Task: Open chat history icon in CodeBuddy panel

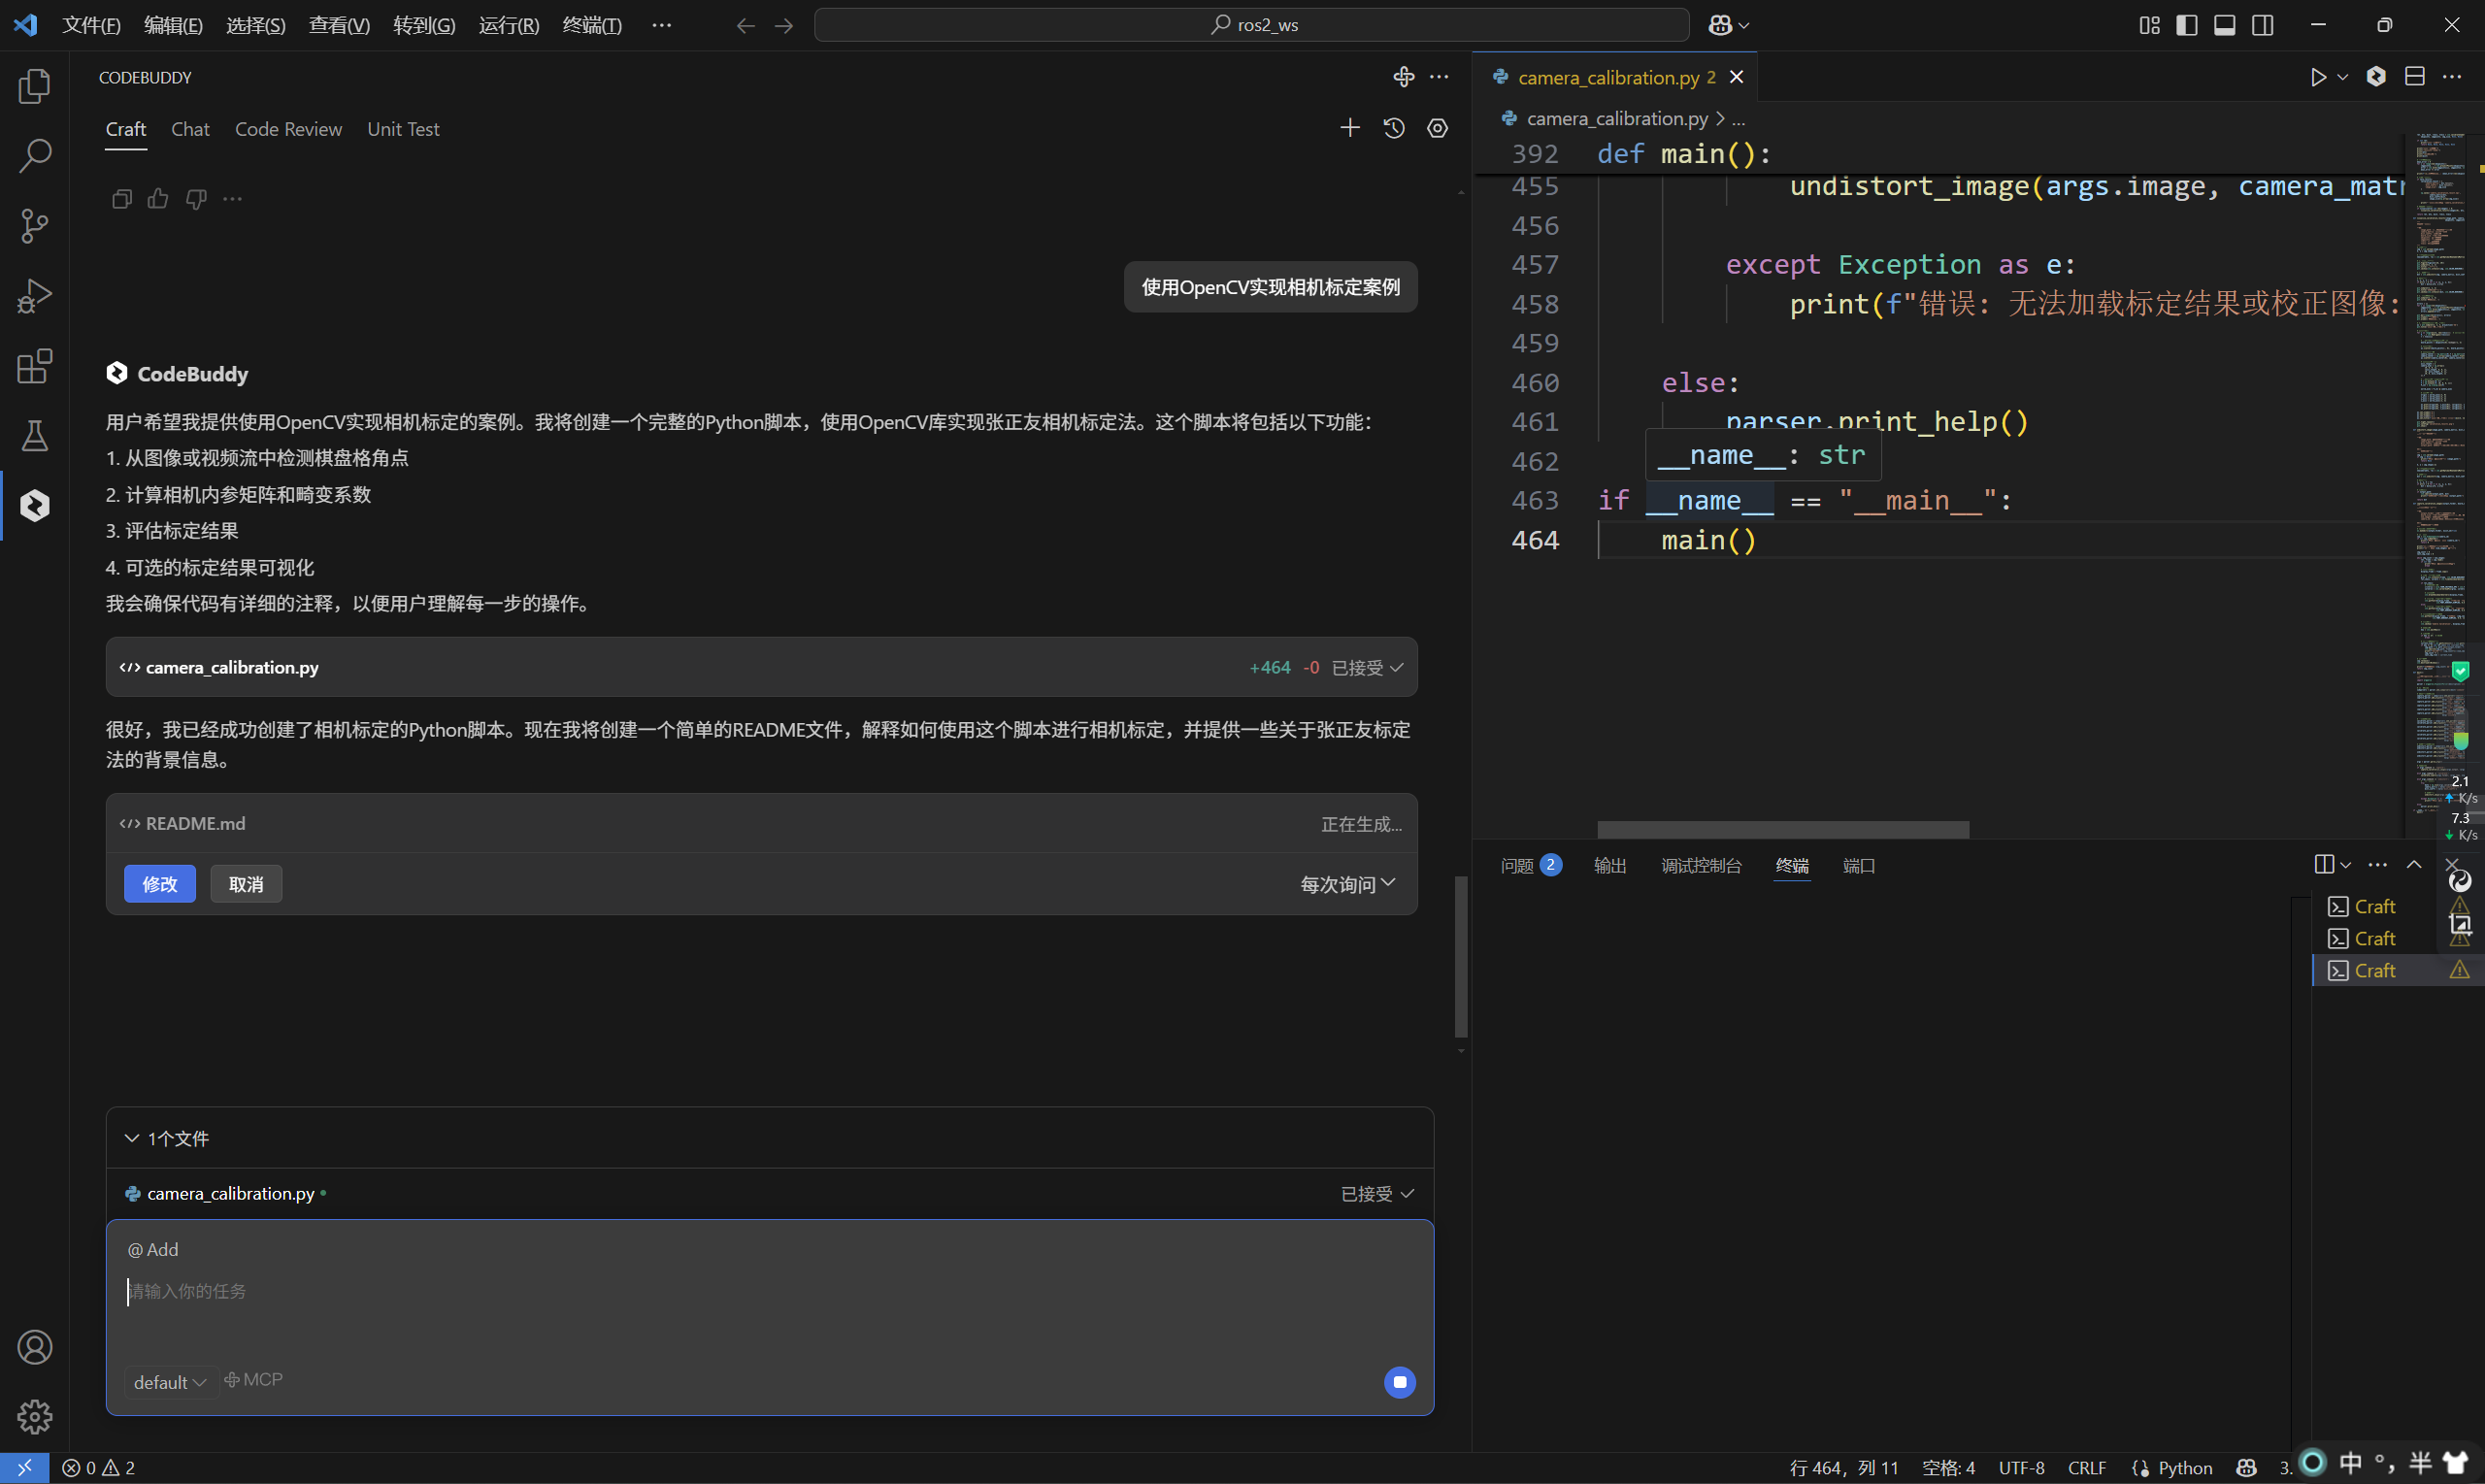Action: (x=1394, y=128)
